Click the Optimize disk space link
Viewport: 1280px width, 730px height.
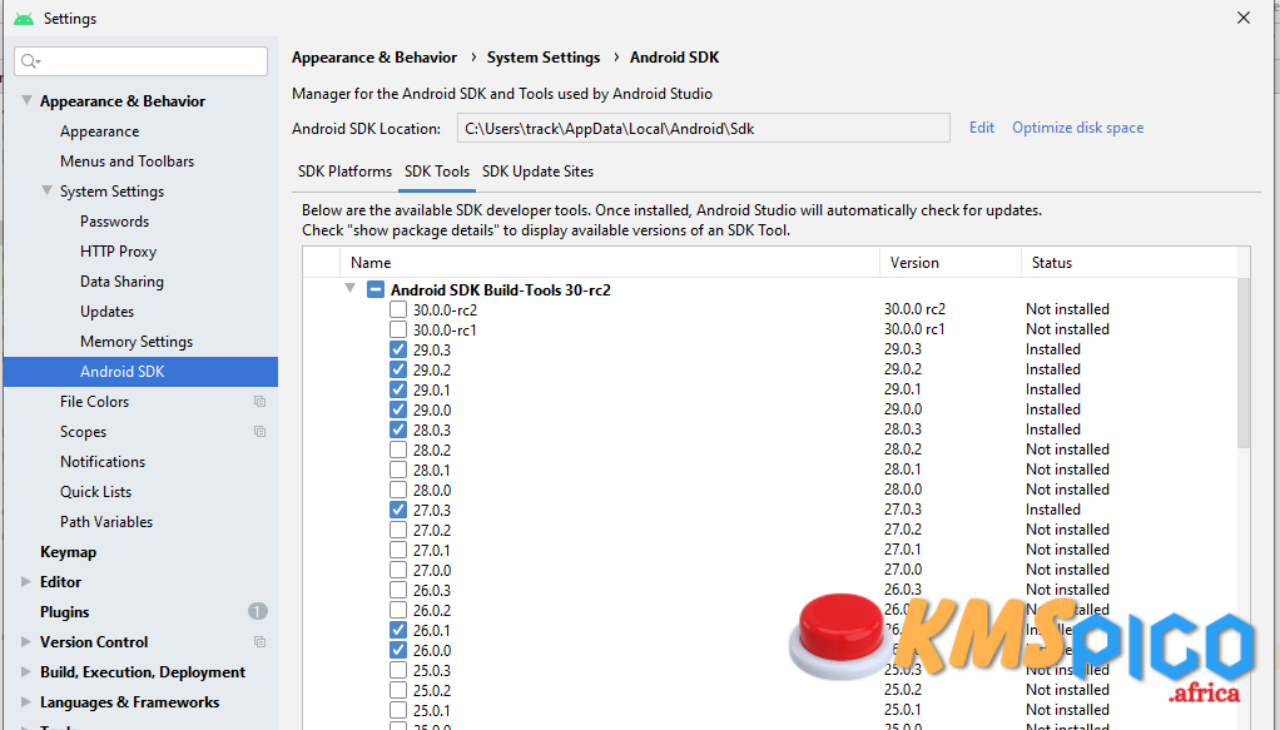(1078, 128)
